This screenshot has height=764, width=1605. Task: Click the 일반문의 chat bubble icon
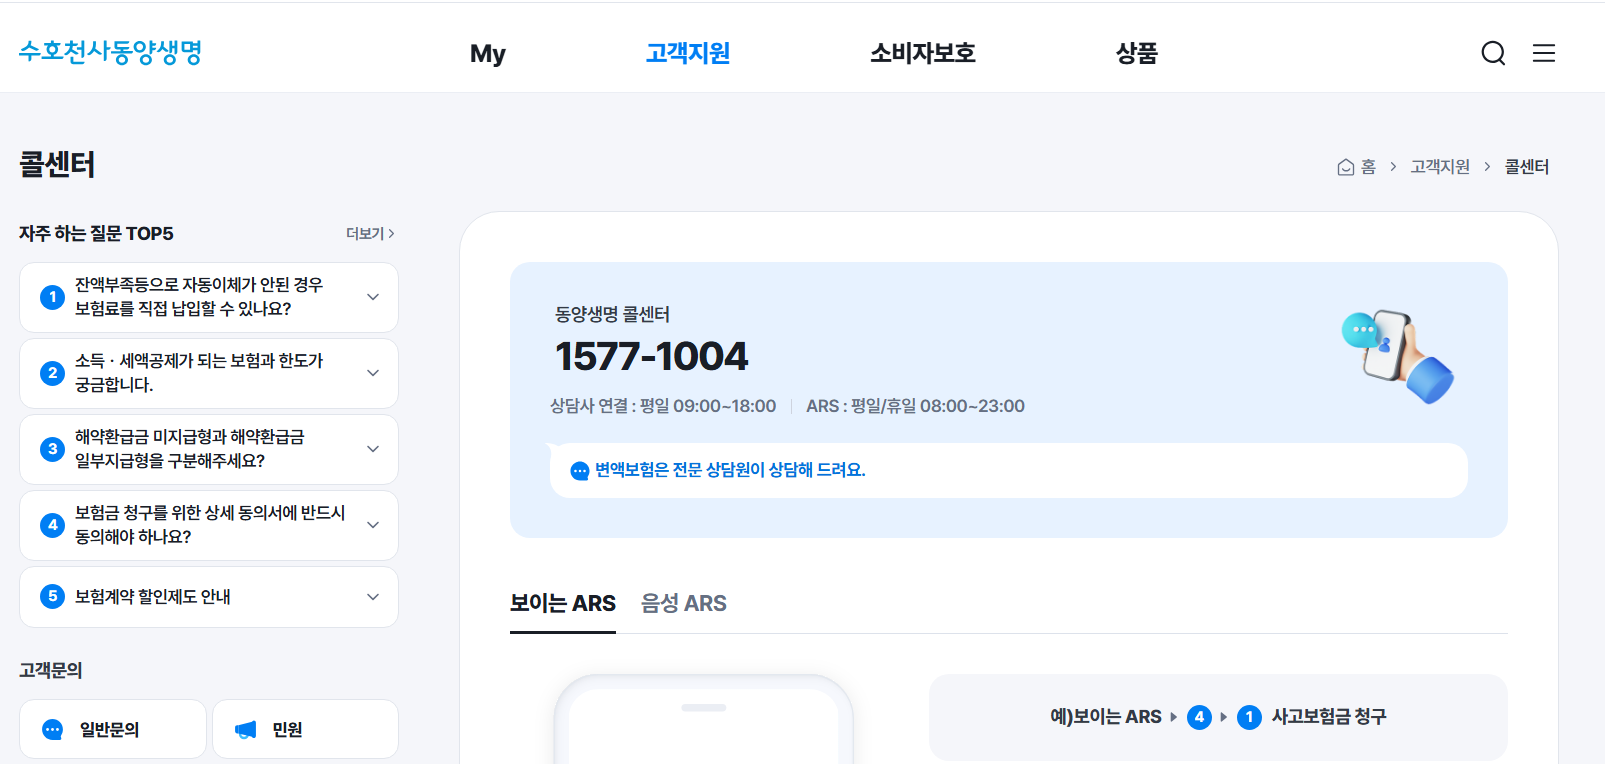[53, 730]
